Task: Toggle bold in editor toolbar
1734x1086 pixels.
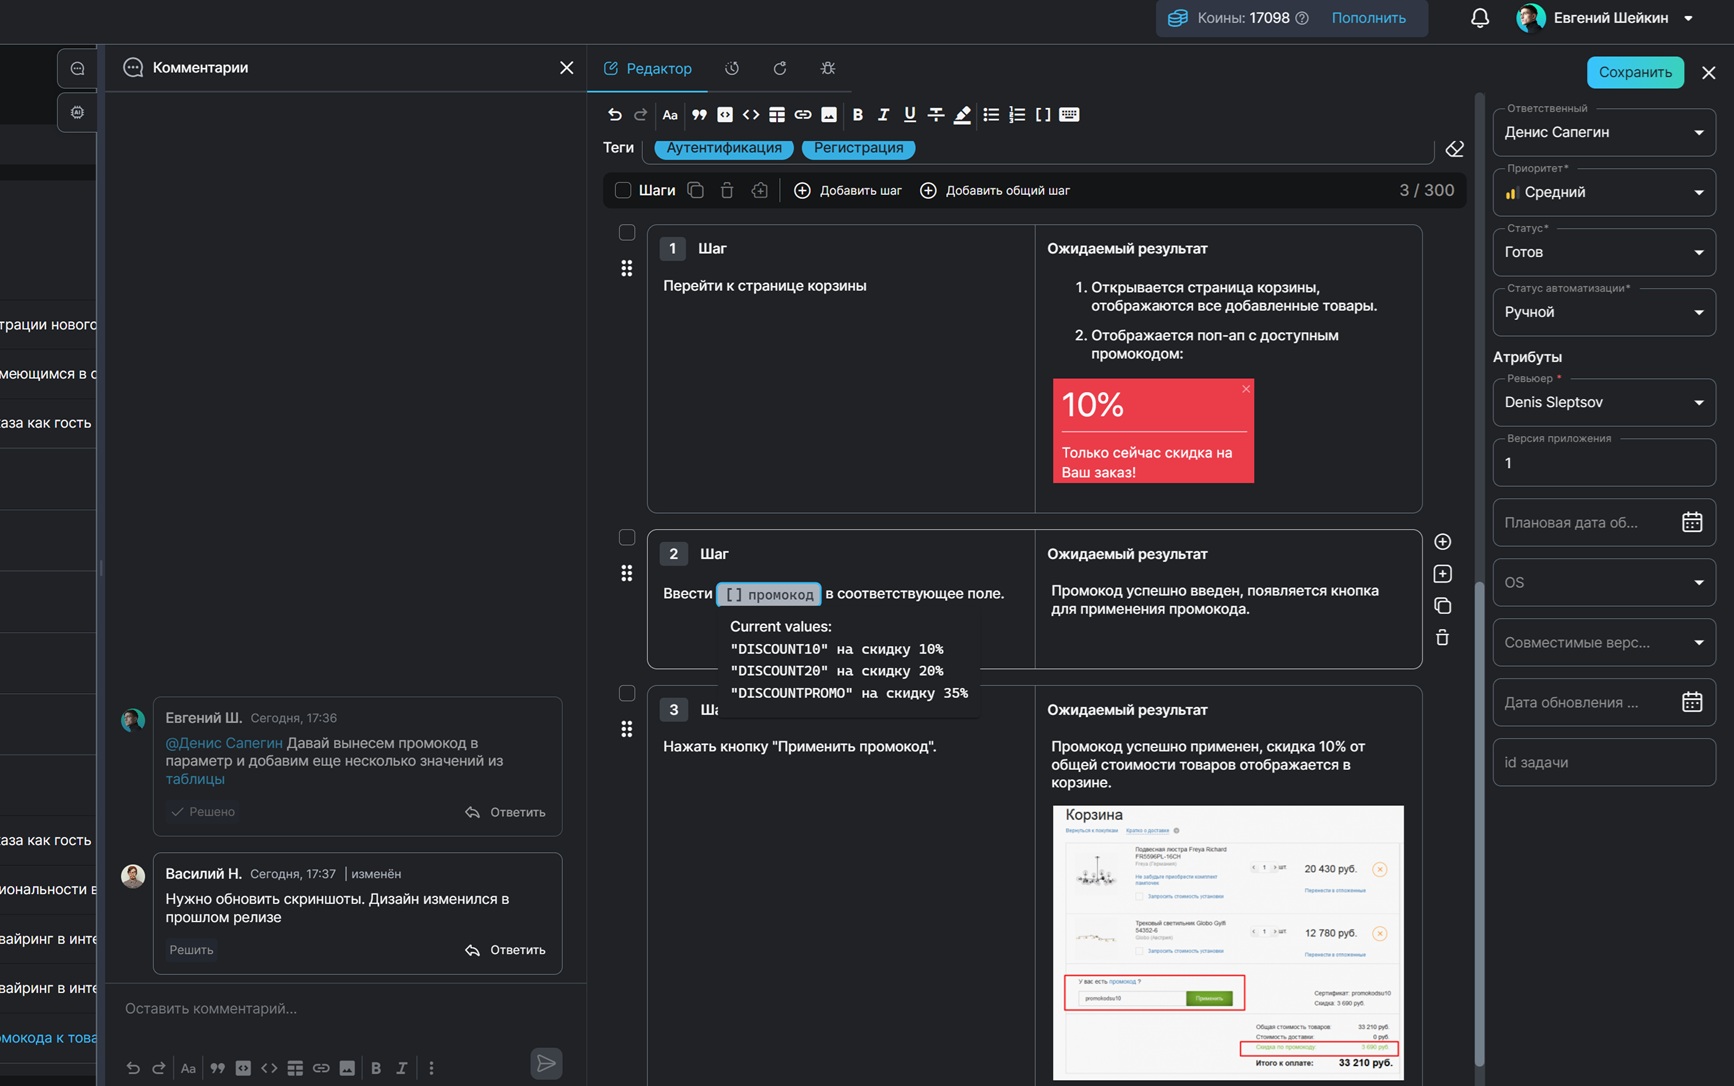Action: (x=857, y=114)
